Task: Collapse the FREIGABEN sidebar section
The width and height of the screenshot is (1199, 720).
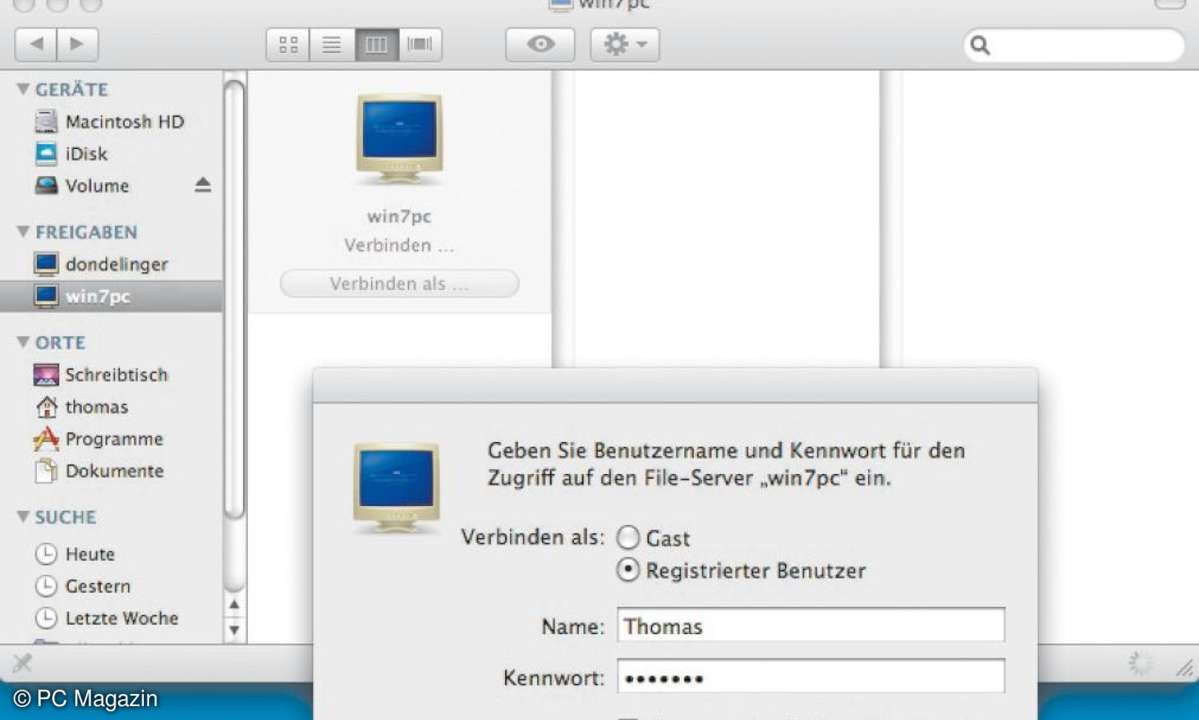Action: coord(23,231)
